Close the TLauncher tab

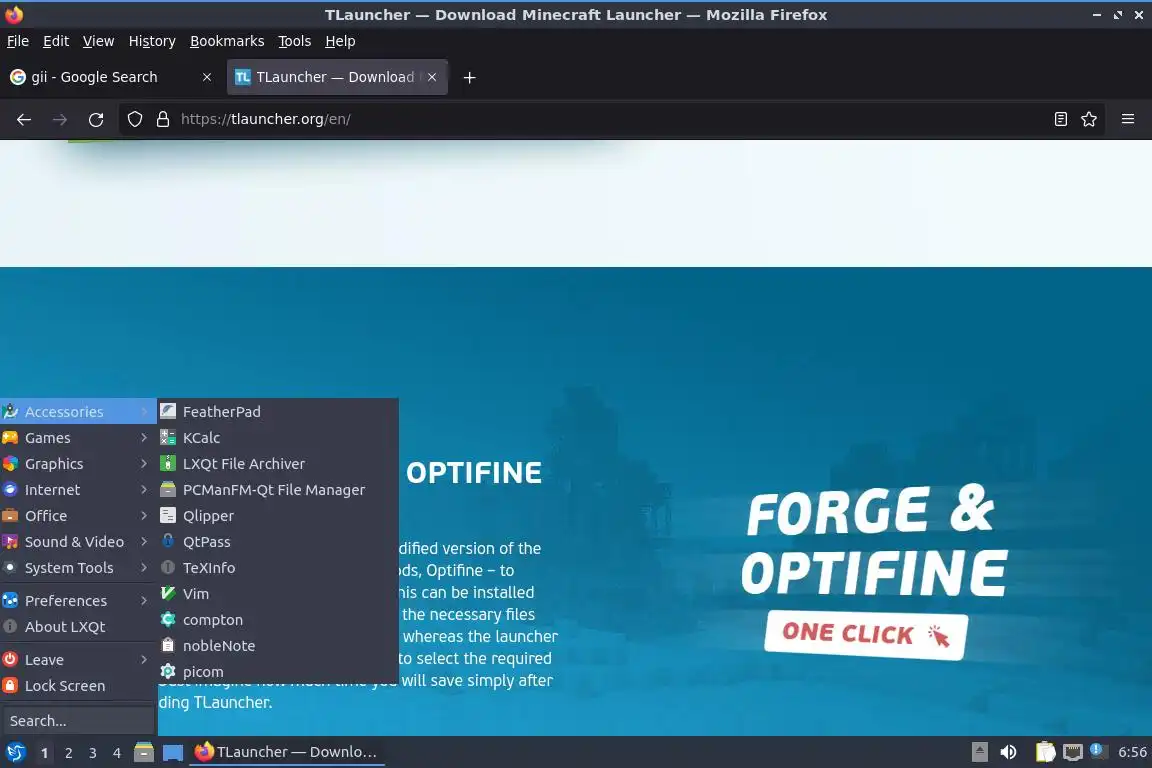432,77
